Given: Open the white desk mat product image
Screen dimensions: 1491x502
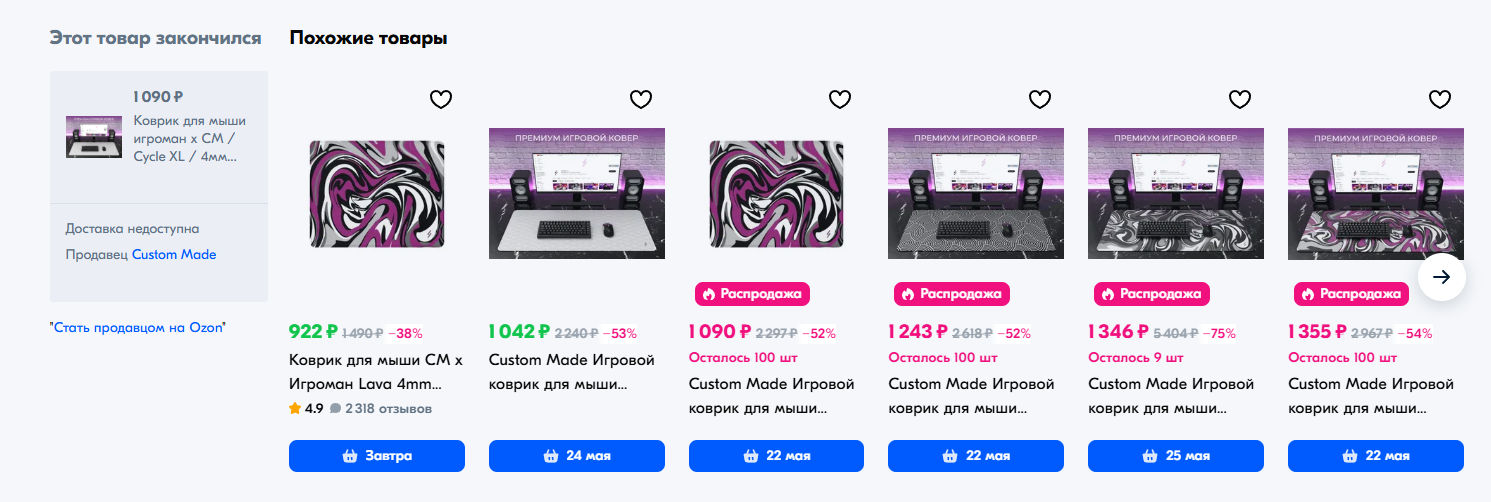Looking at the screenshot, I should pyautogui.click(x=577, y=194).
